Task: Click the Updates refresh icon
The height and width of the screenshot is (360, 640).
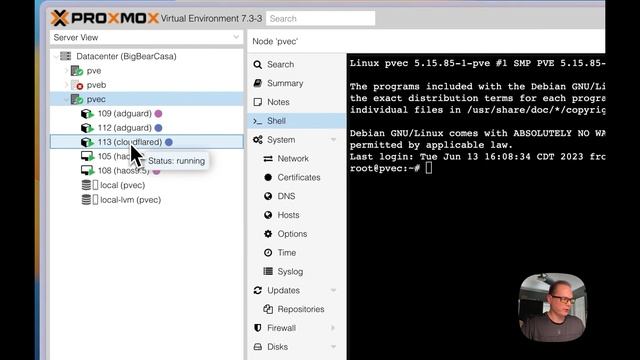Action: 257,290
